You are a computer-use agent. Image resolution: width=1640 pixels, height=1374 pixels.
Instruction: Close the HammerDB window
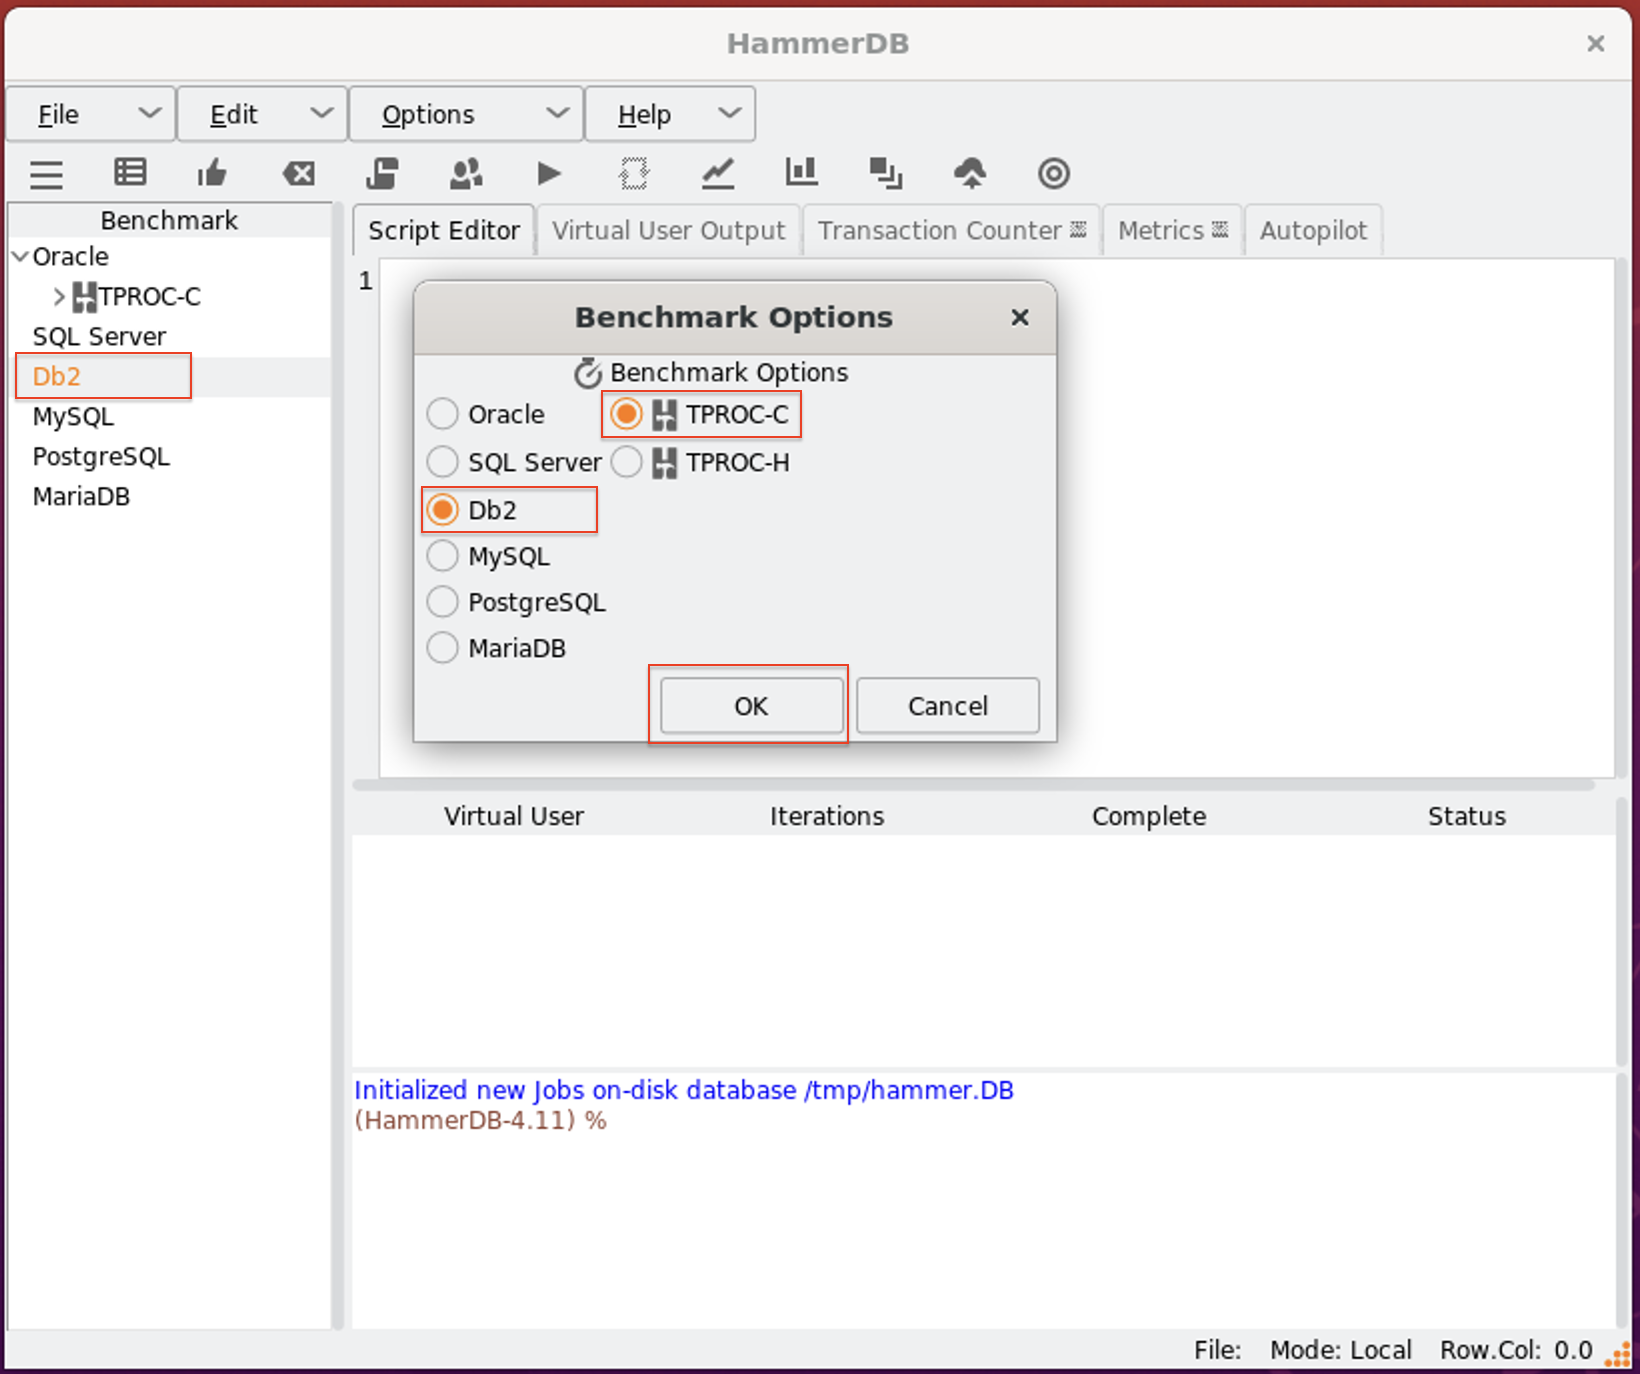click(x=1596, y=43)
